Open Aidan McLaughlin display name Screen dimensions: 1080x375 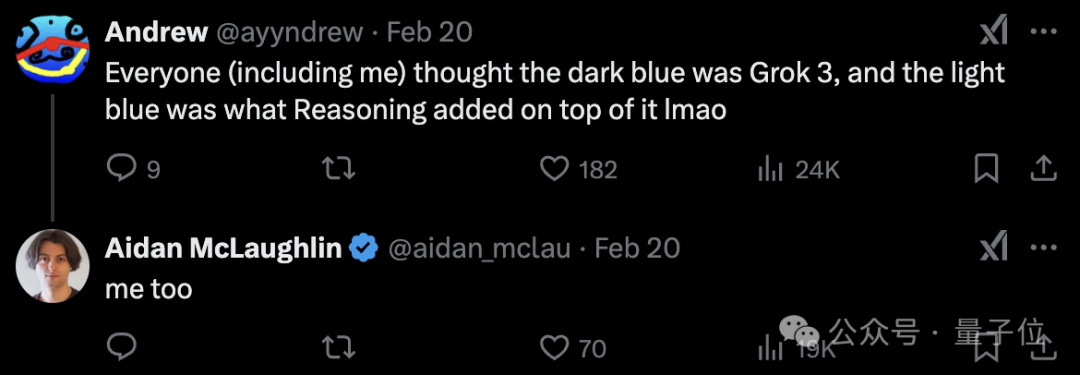[x=223, y=248]
